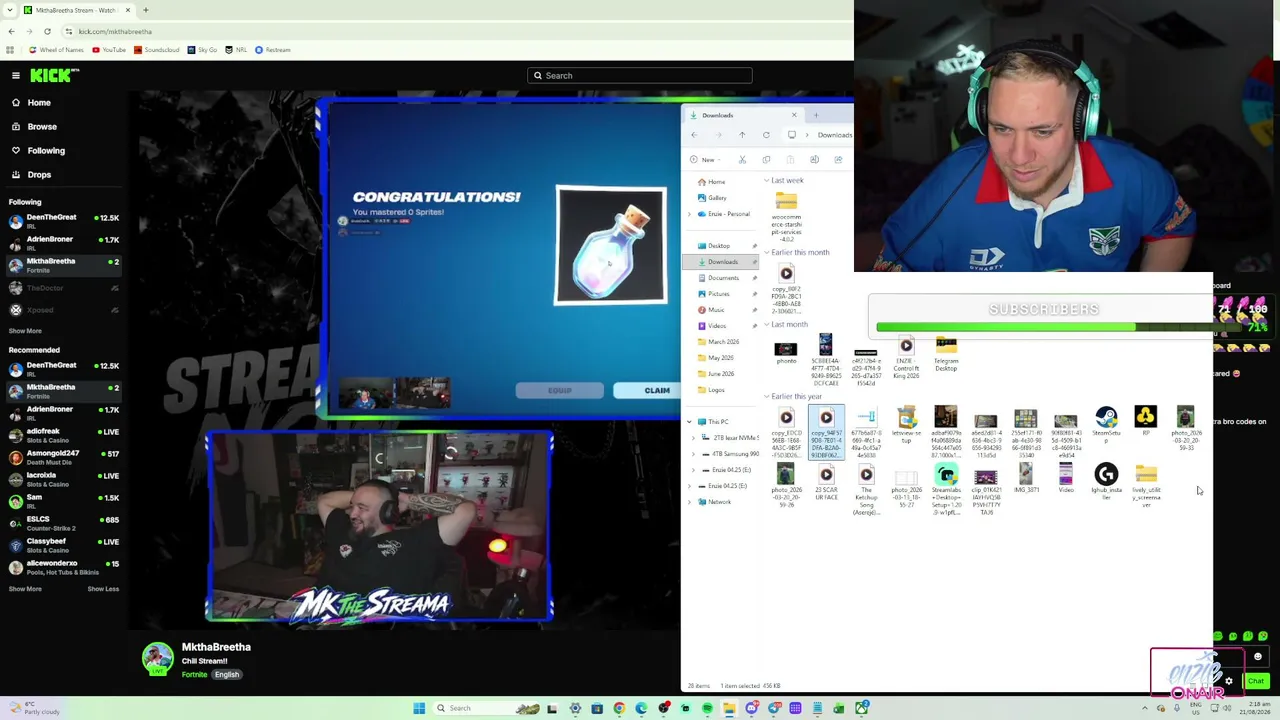Expand Recommended list with Show More
The image size is (1280, 720).
[25, 589]
